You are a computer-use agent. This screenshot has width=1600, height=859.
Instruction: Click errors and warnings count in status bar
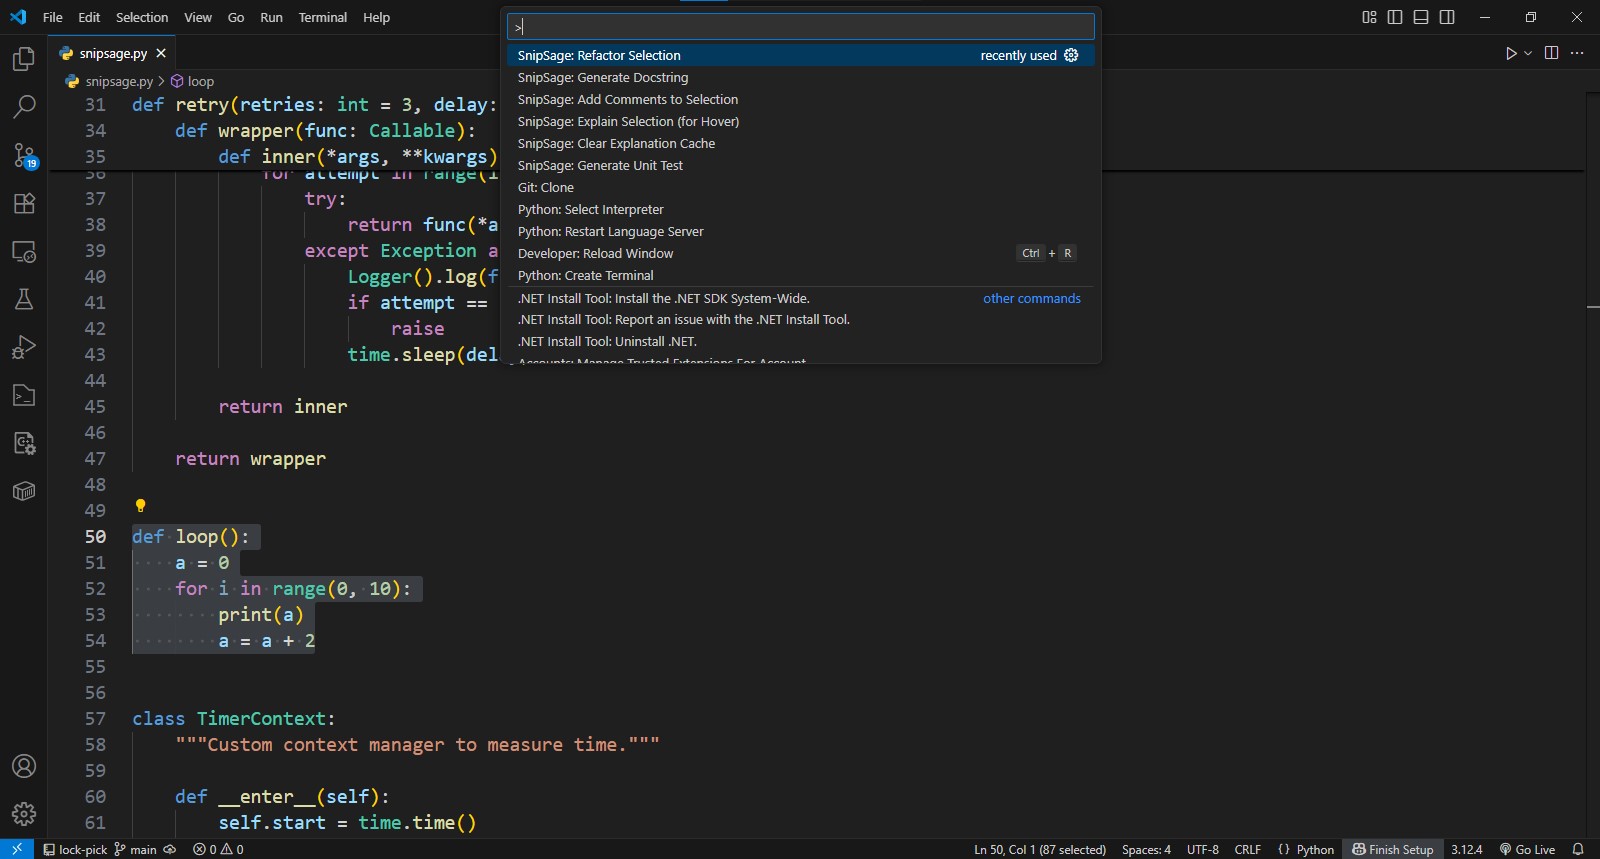point(218,849)
